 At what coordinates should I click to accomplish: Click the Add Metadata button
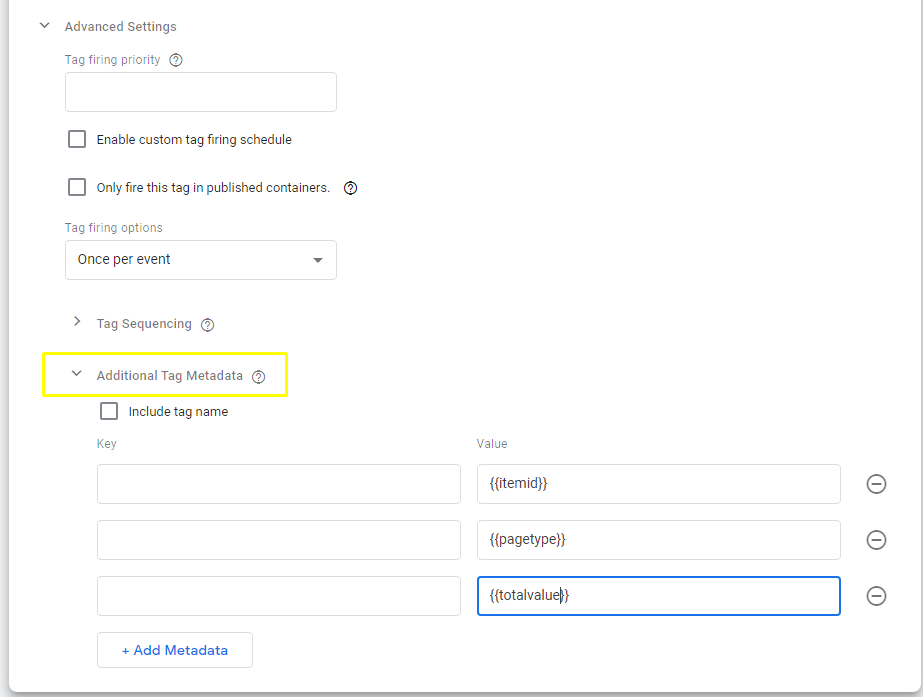point(175,650)
